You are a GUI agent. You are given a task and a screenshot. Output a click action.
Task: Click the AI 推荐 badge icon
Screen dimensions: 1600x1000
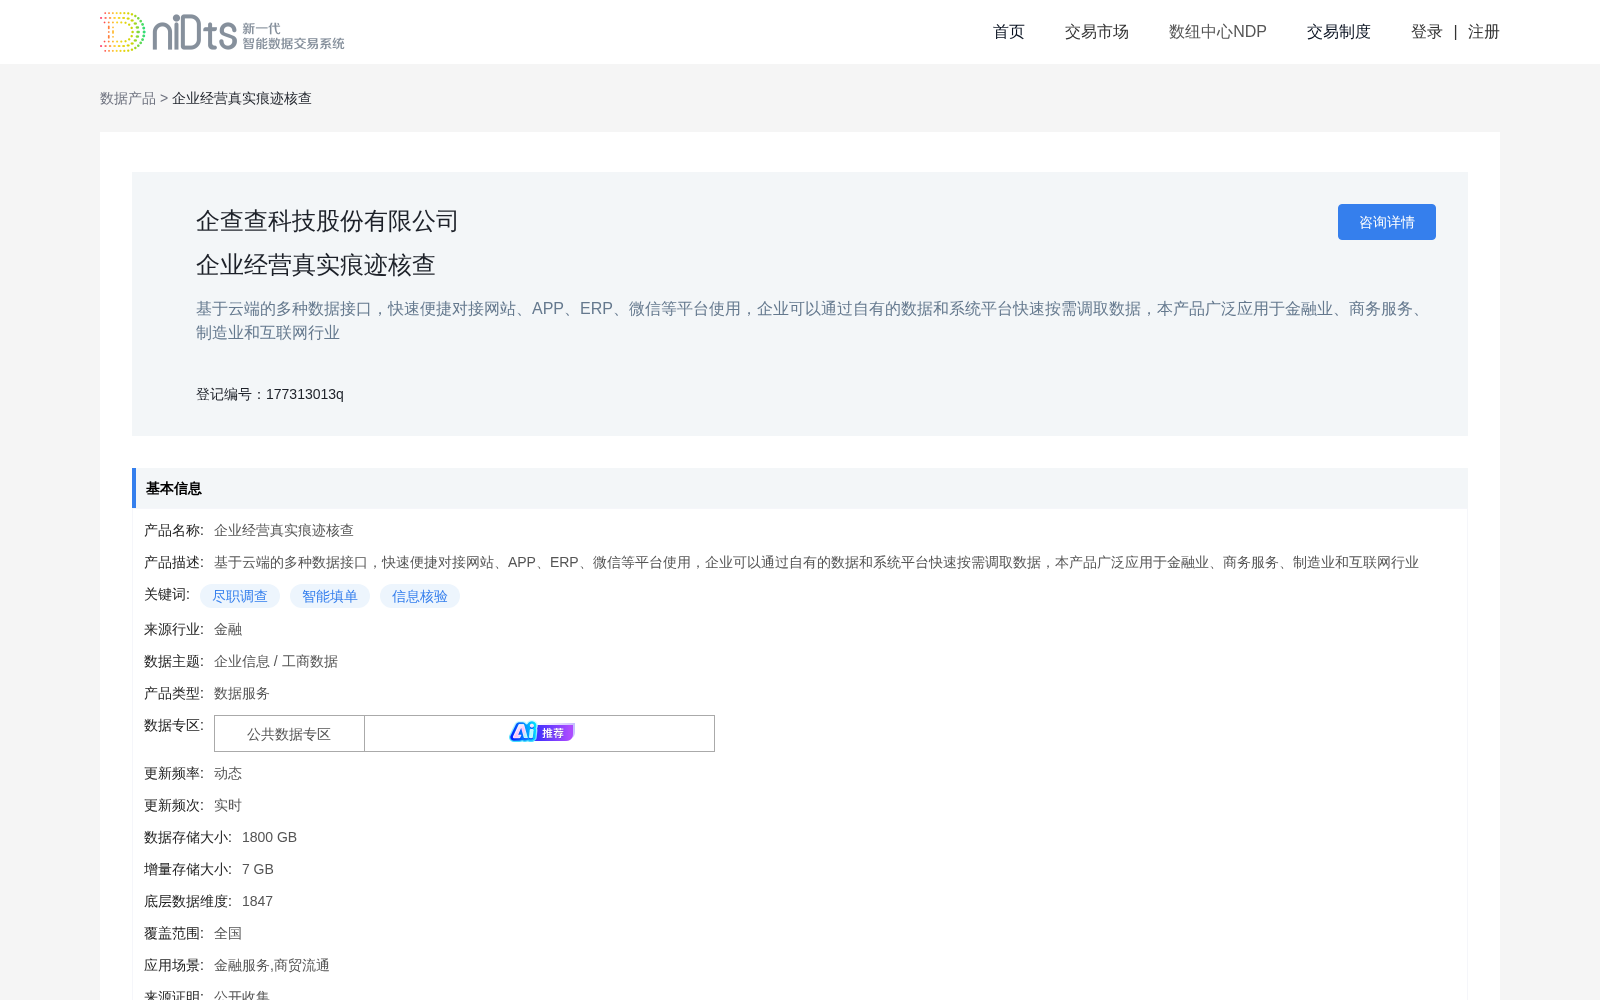point(541,733)
